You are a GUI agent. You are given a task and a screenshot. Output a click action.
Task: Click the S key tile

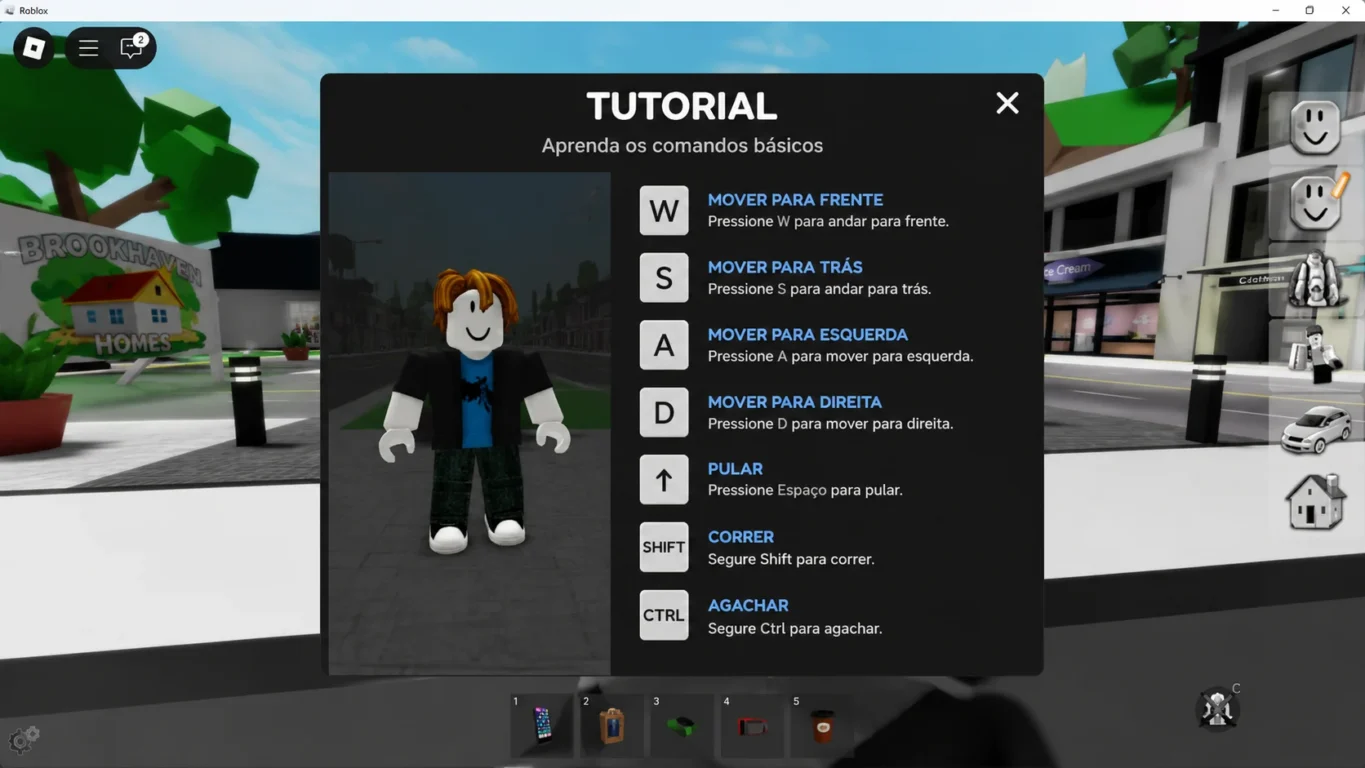(x=664, y=278)
